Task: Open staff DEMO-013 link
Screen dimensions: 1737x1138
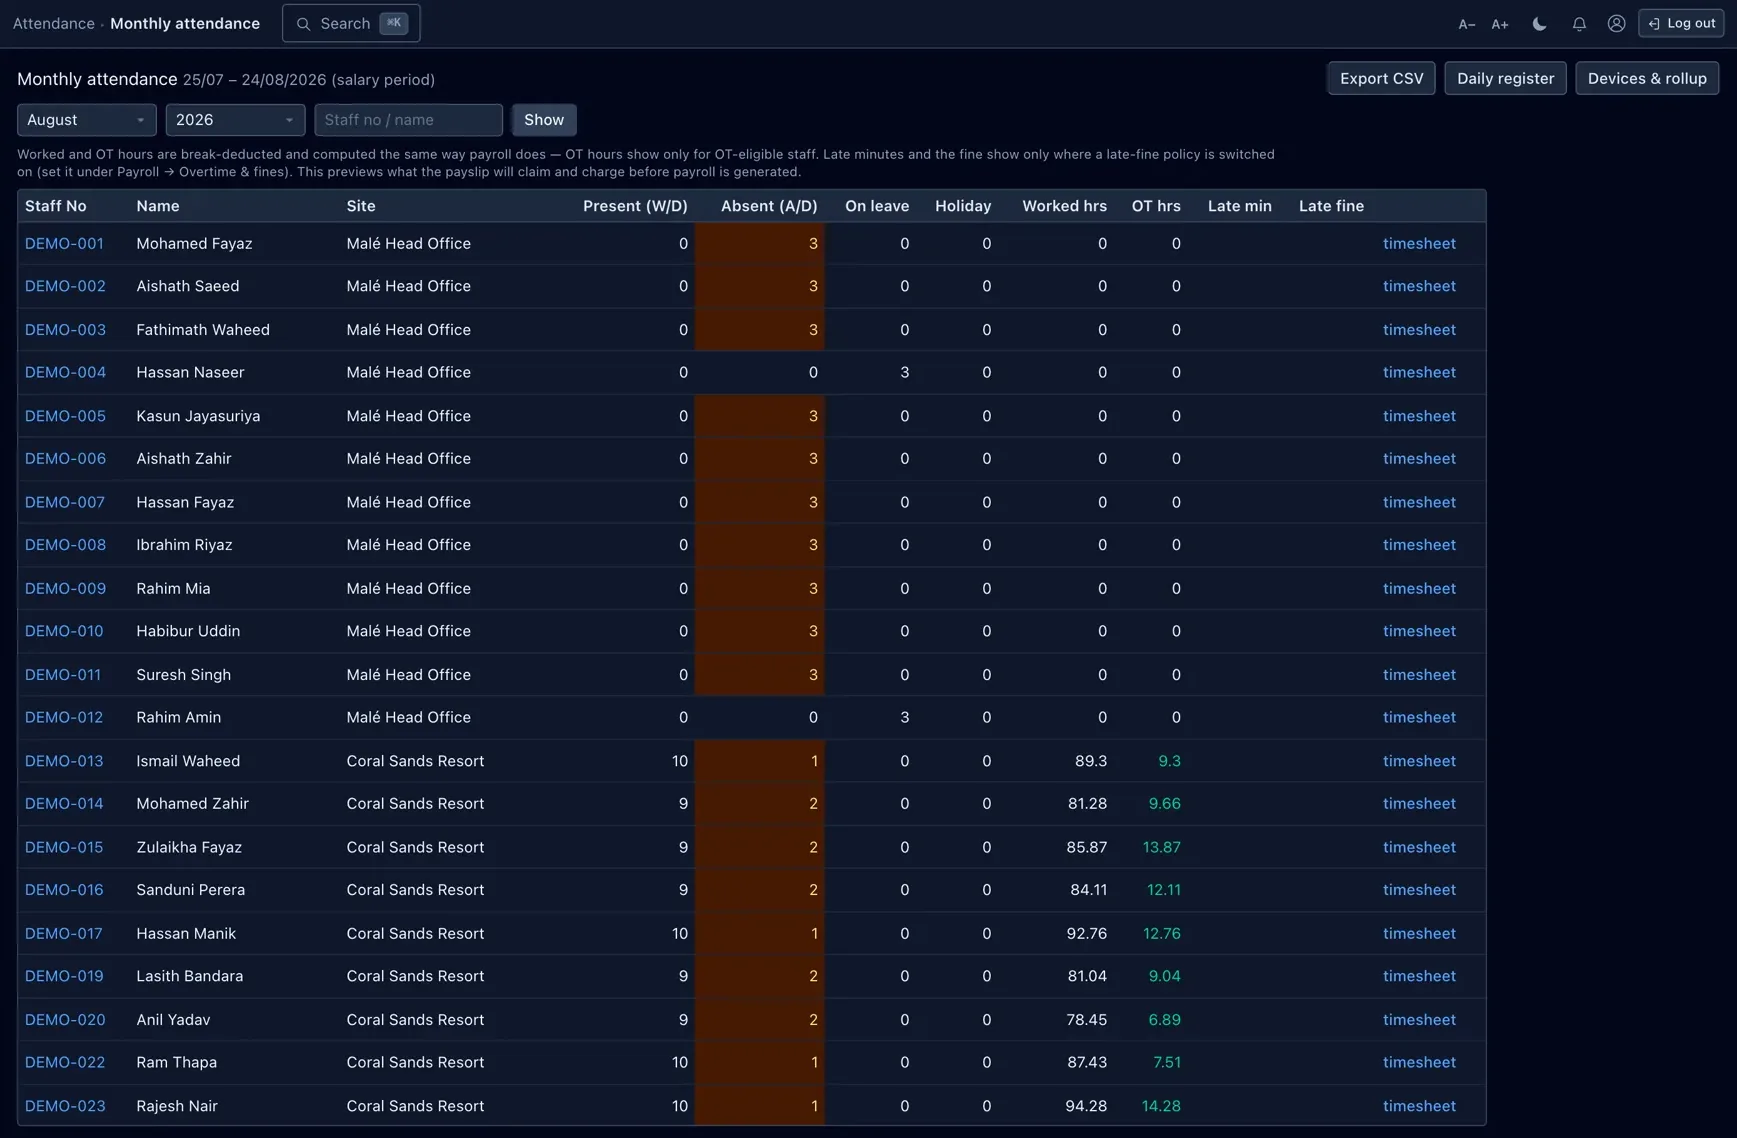Action: tap(64, 761)
